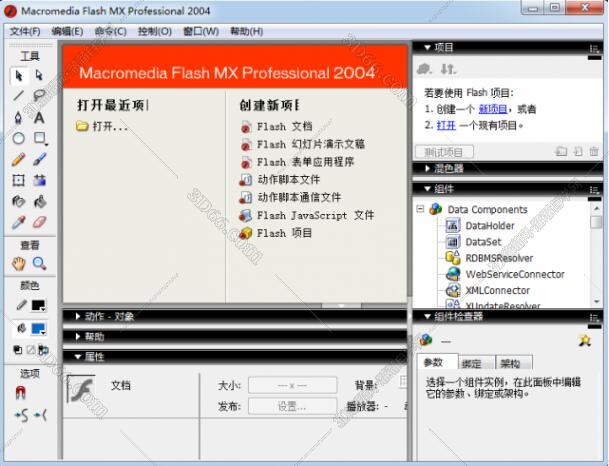Create a new 动作脚本通信文件
This screenshot has width=609, height=466.
291,197
